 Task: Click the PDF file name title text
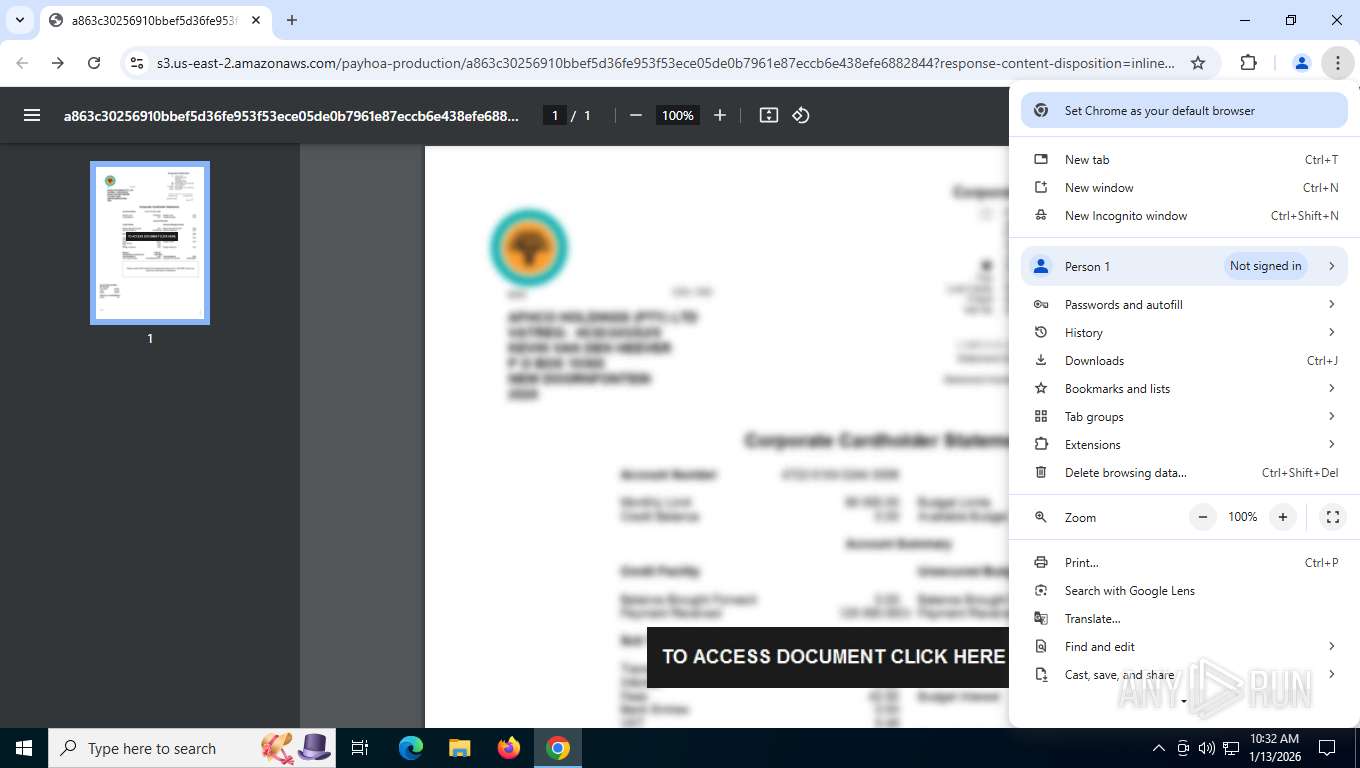coord(291,116)
